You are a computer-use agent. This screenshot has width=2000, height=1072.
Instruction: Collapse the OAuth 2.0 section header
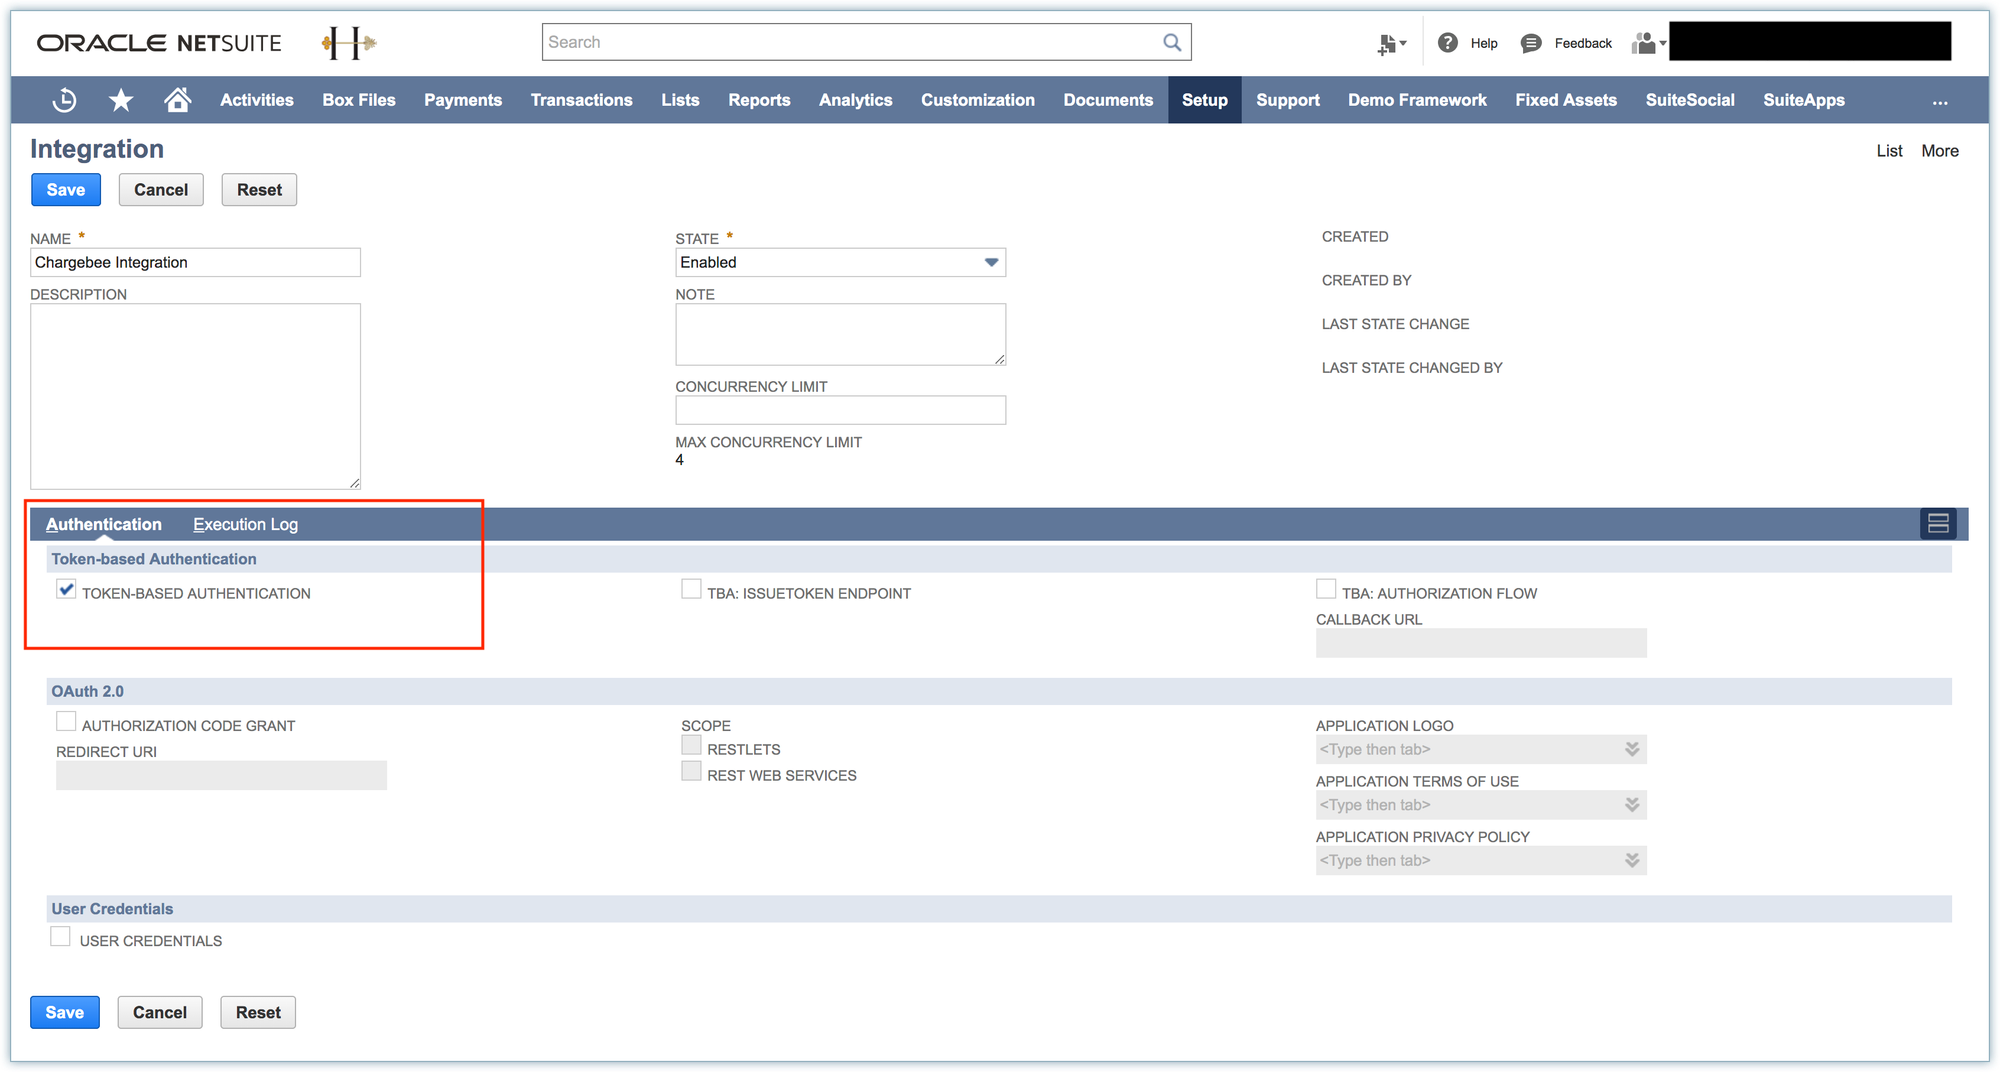tap(999, 691)
